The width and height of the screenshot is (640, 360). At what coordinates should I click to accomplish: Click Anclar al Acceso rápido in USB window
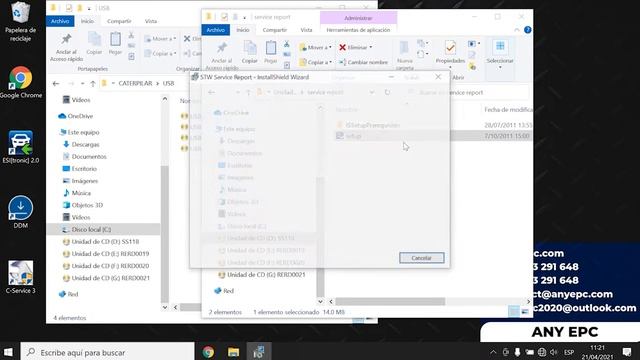[66, 47]
